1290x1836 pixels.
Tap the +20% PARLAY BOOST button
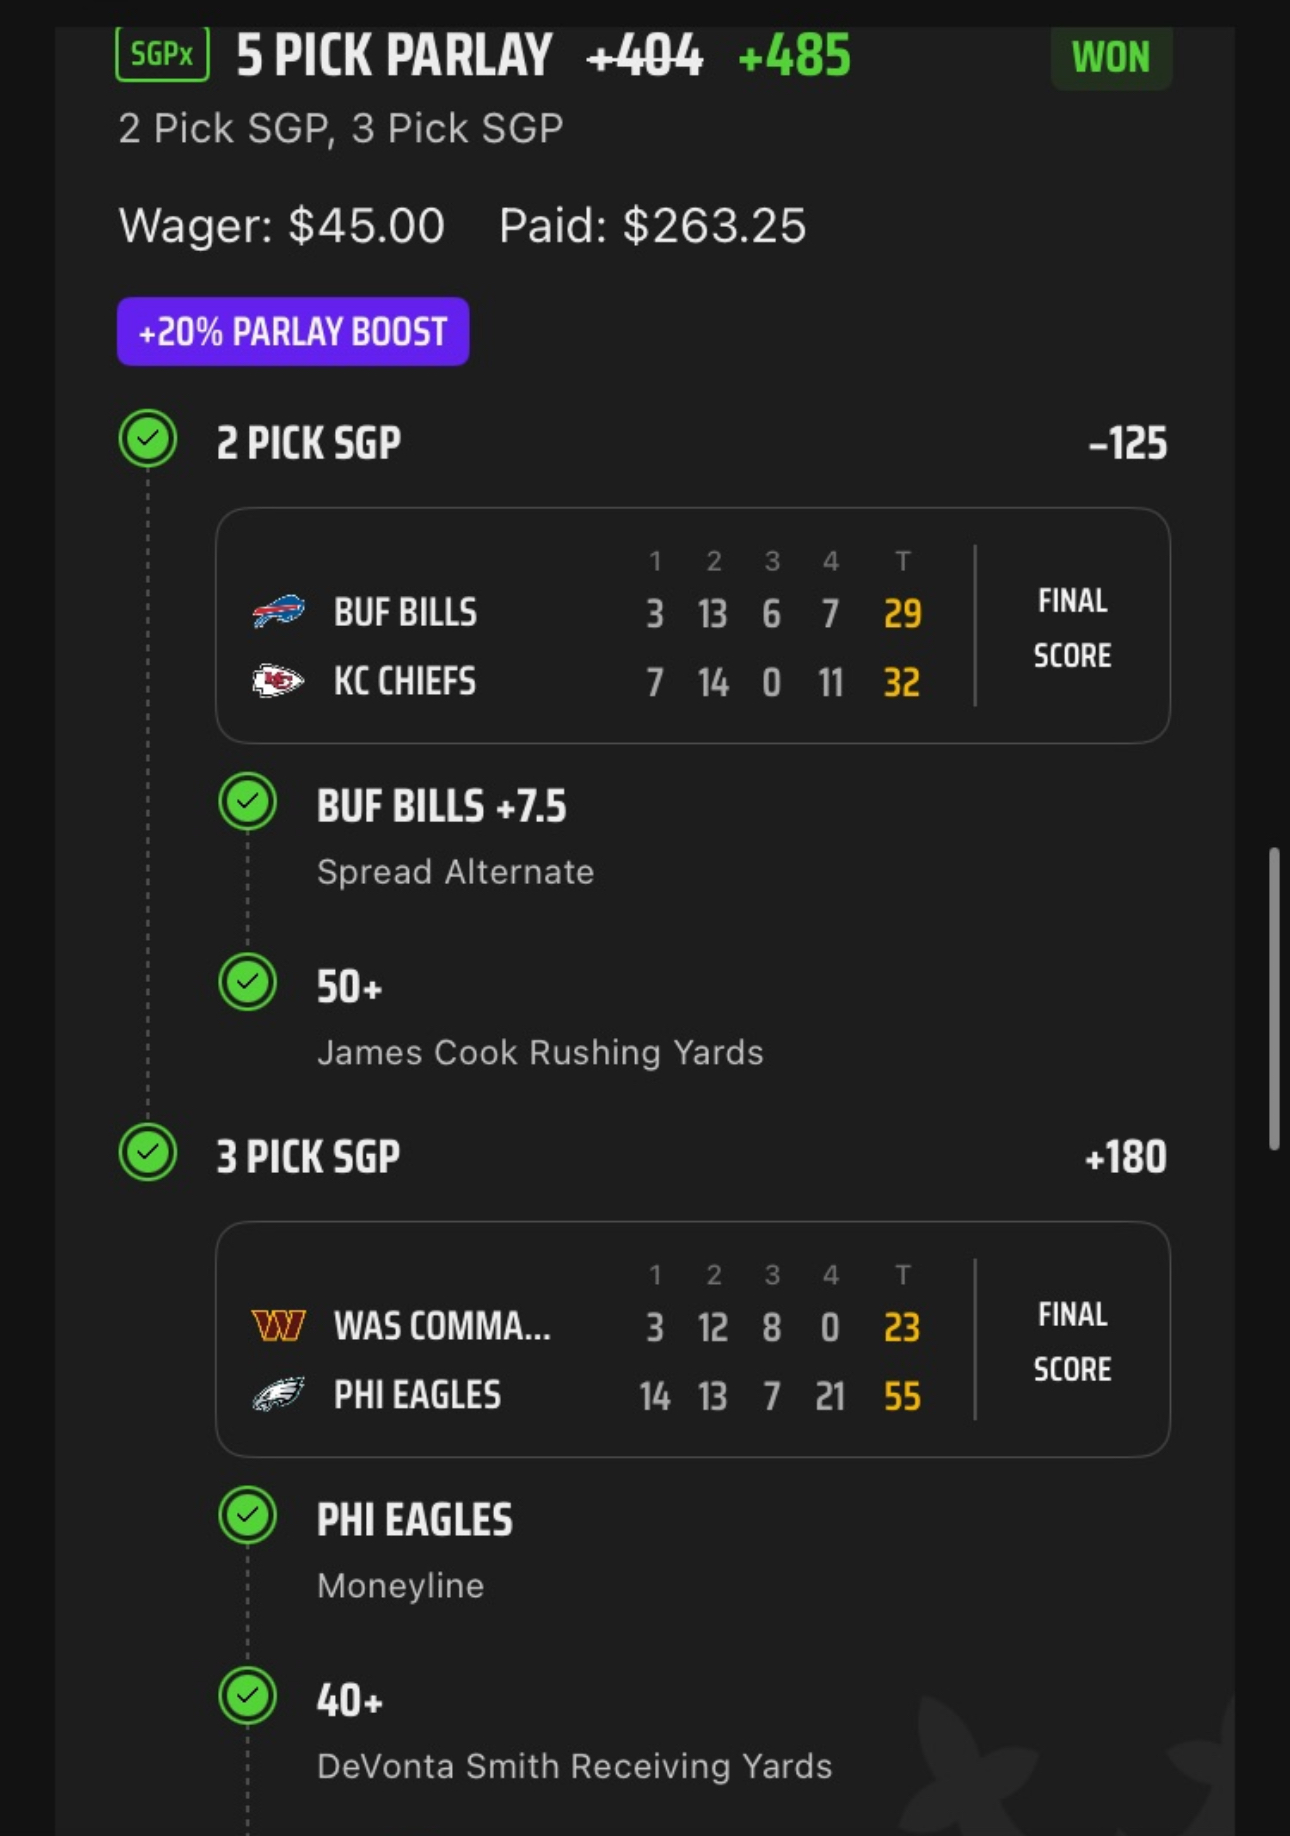[293, 331]
